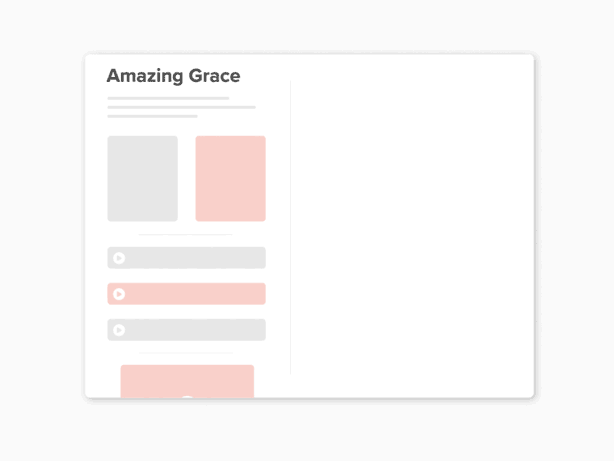This screenshot has height=461, width=614.
Task: Click the longest placeholder text line
Action: click(182, 107)
